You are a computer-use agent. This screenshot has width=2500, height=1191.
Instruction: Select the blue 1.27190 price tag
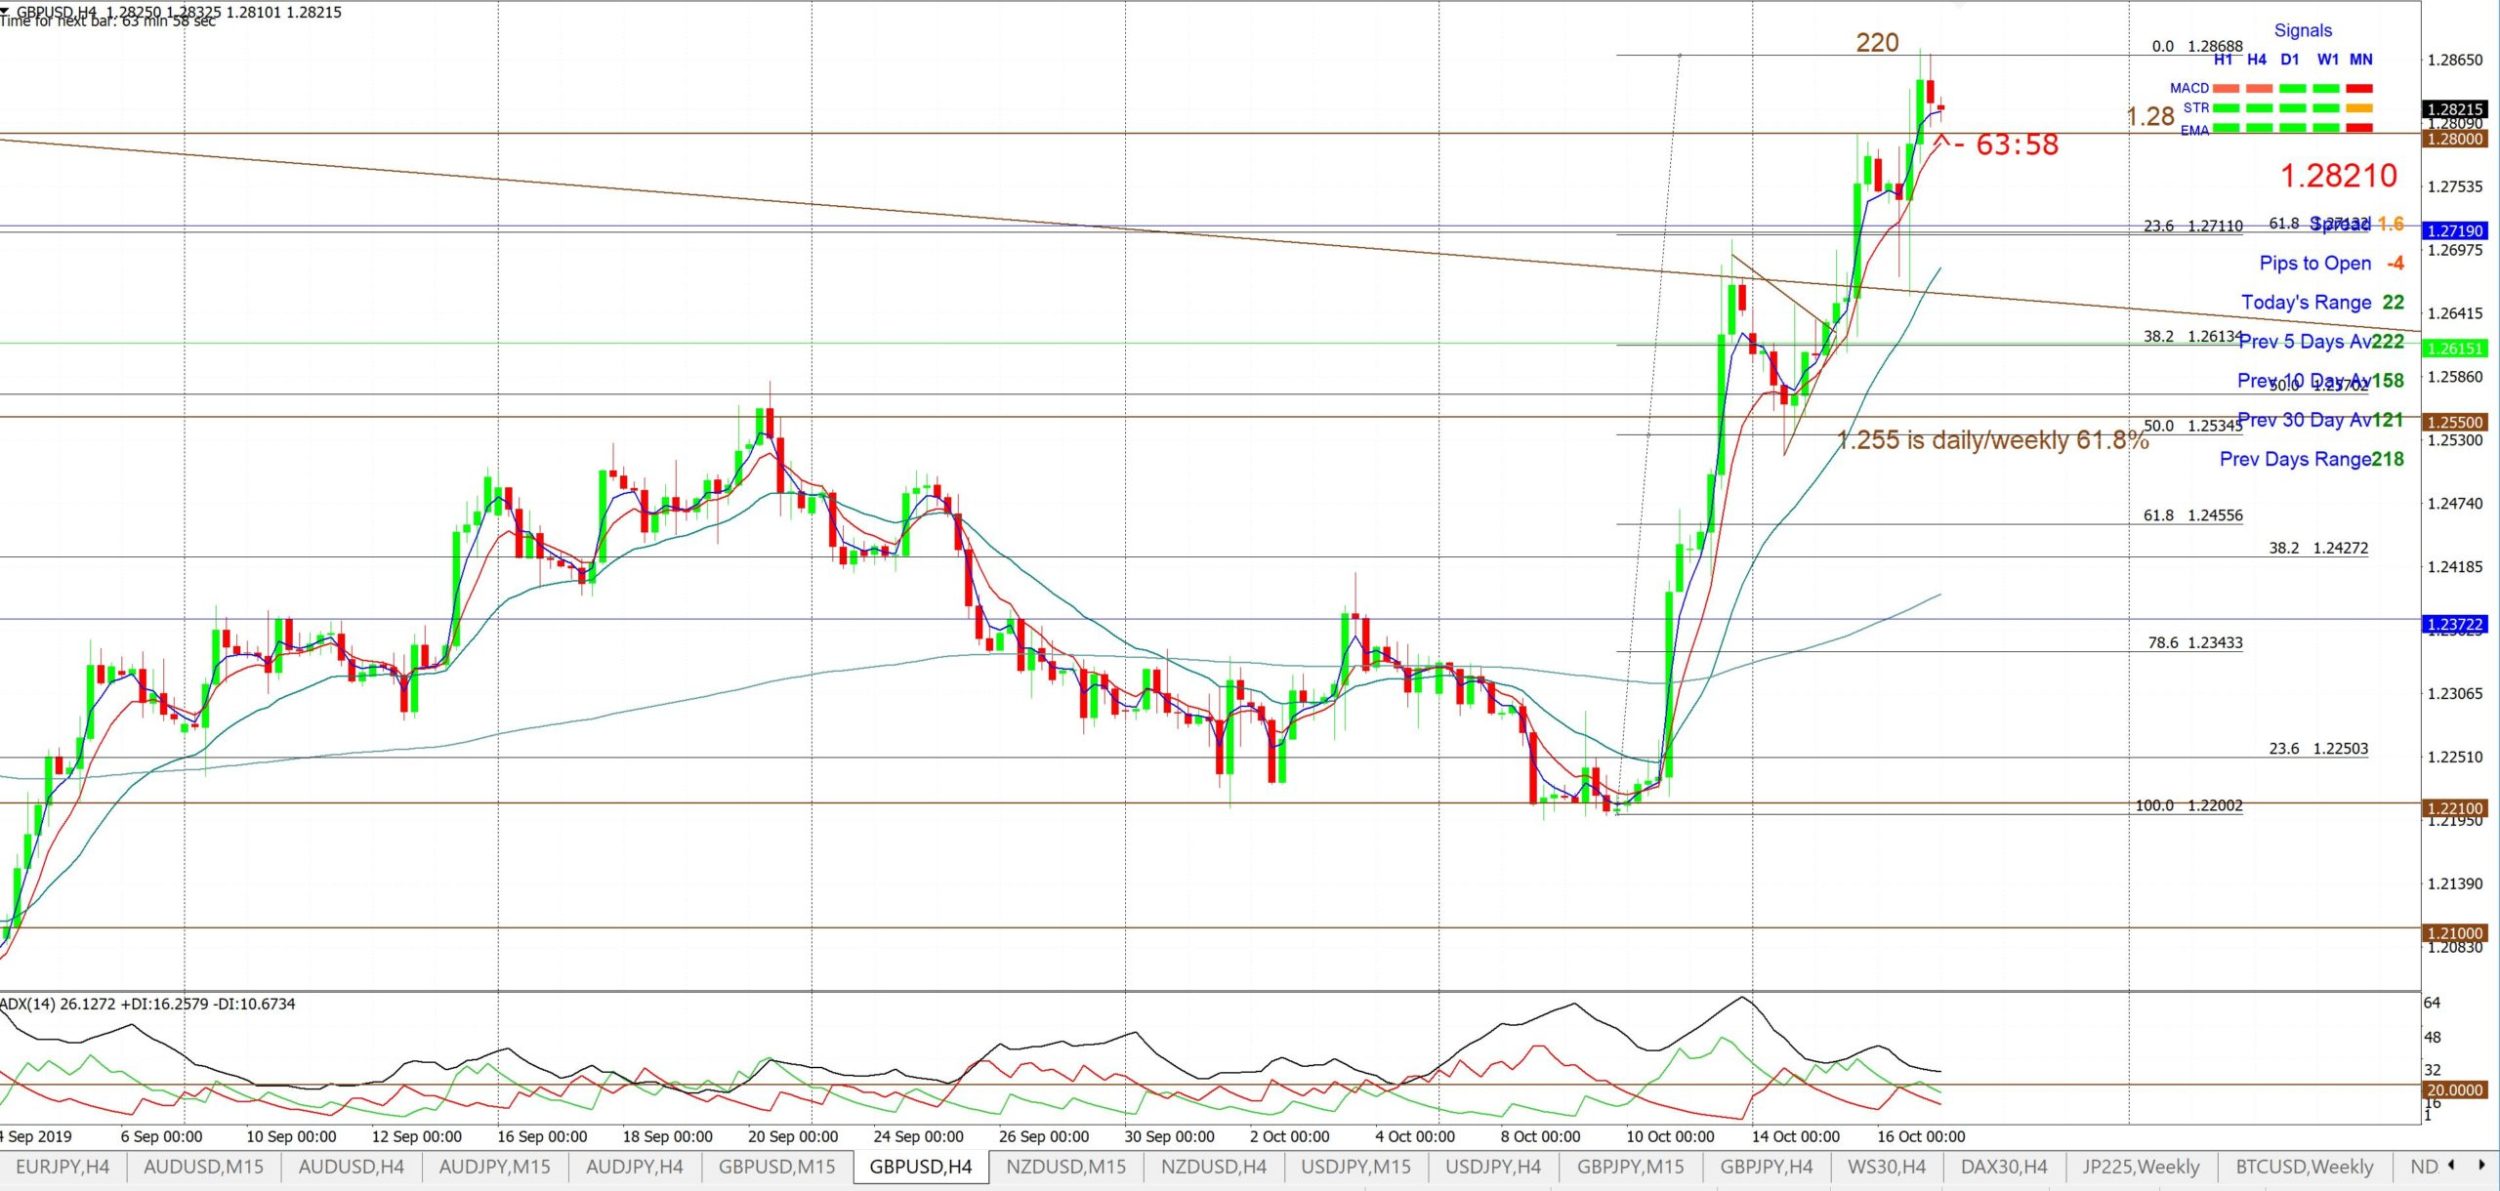[2454, 230]
